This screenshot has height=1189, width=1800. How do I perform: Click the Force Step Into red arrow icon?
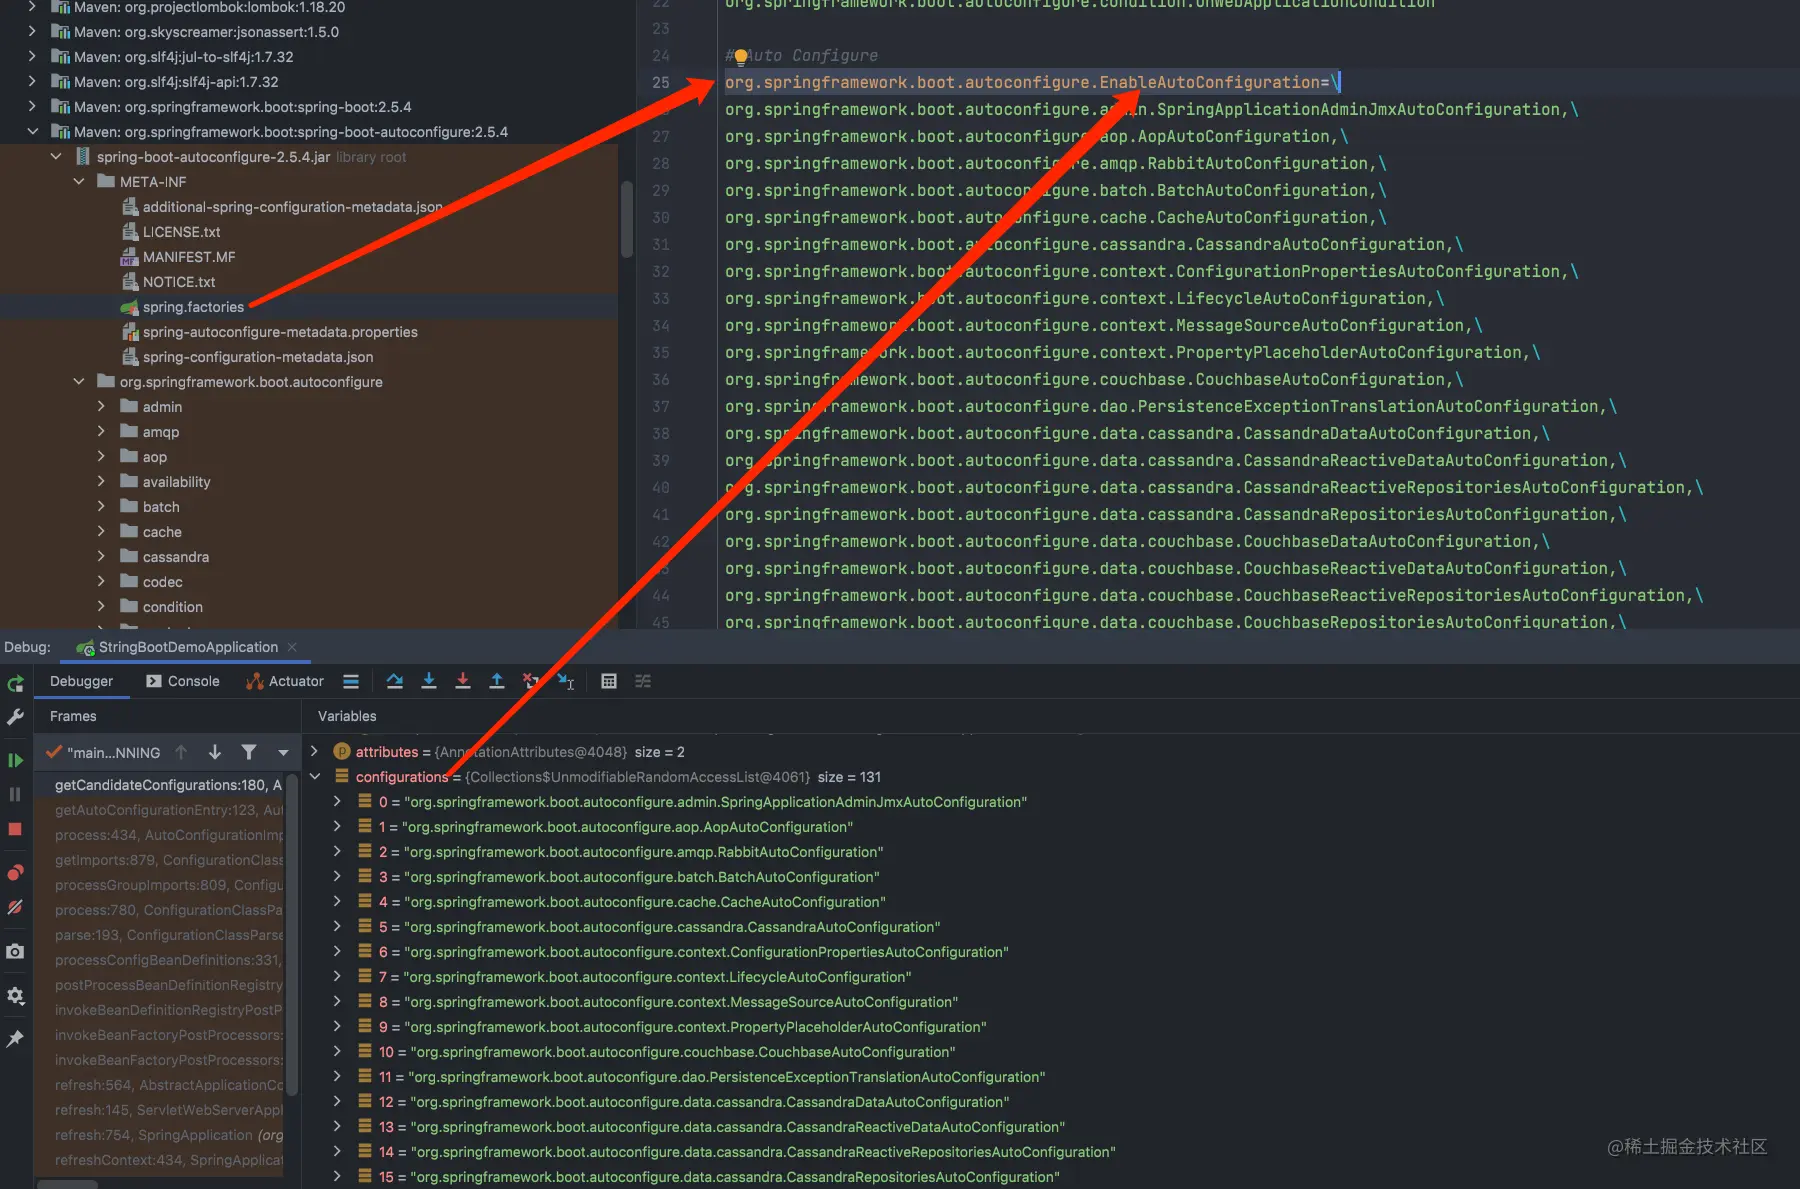coord(463,681)
